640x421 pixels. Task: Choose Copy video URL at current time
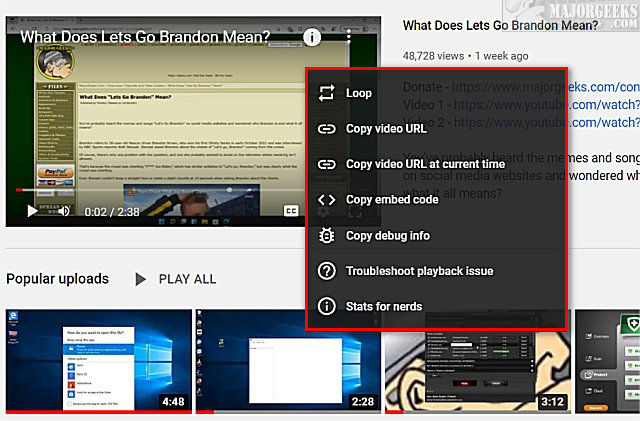point(436,164)
